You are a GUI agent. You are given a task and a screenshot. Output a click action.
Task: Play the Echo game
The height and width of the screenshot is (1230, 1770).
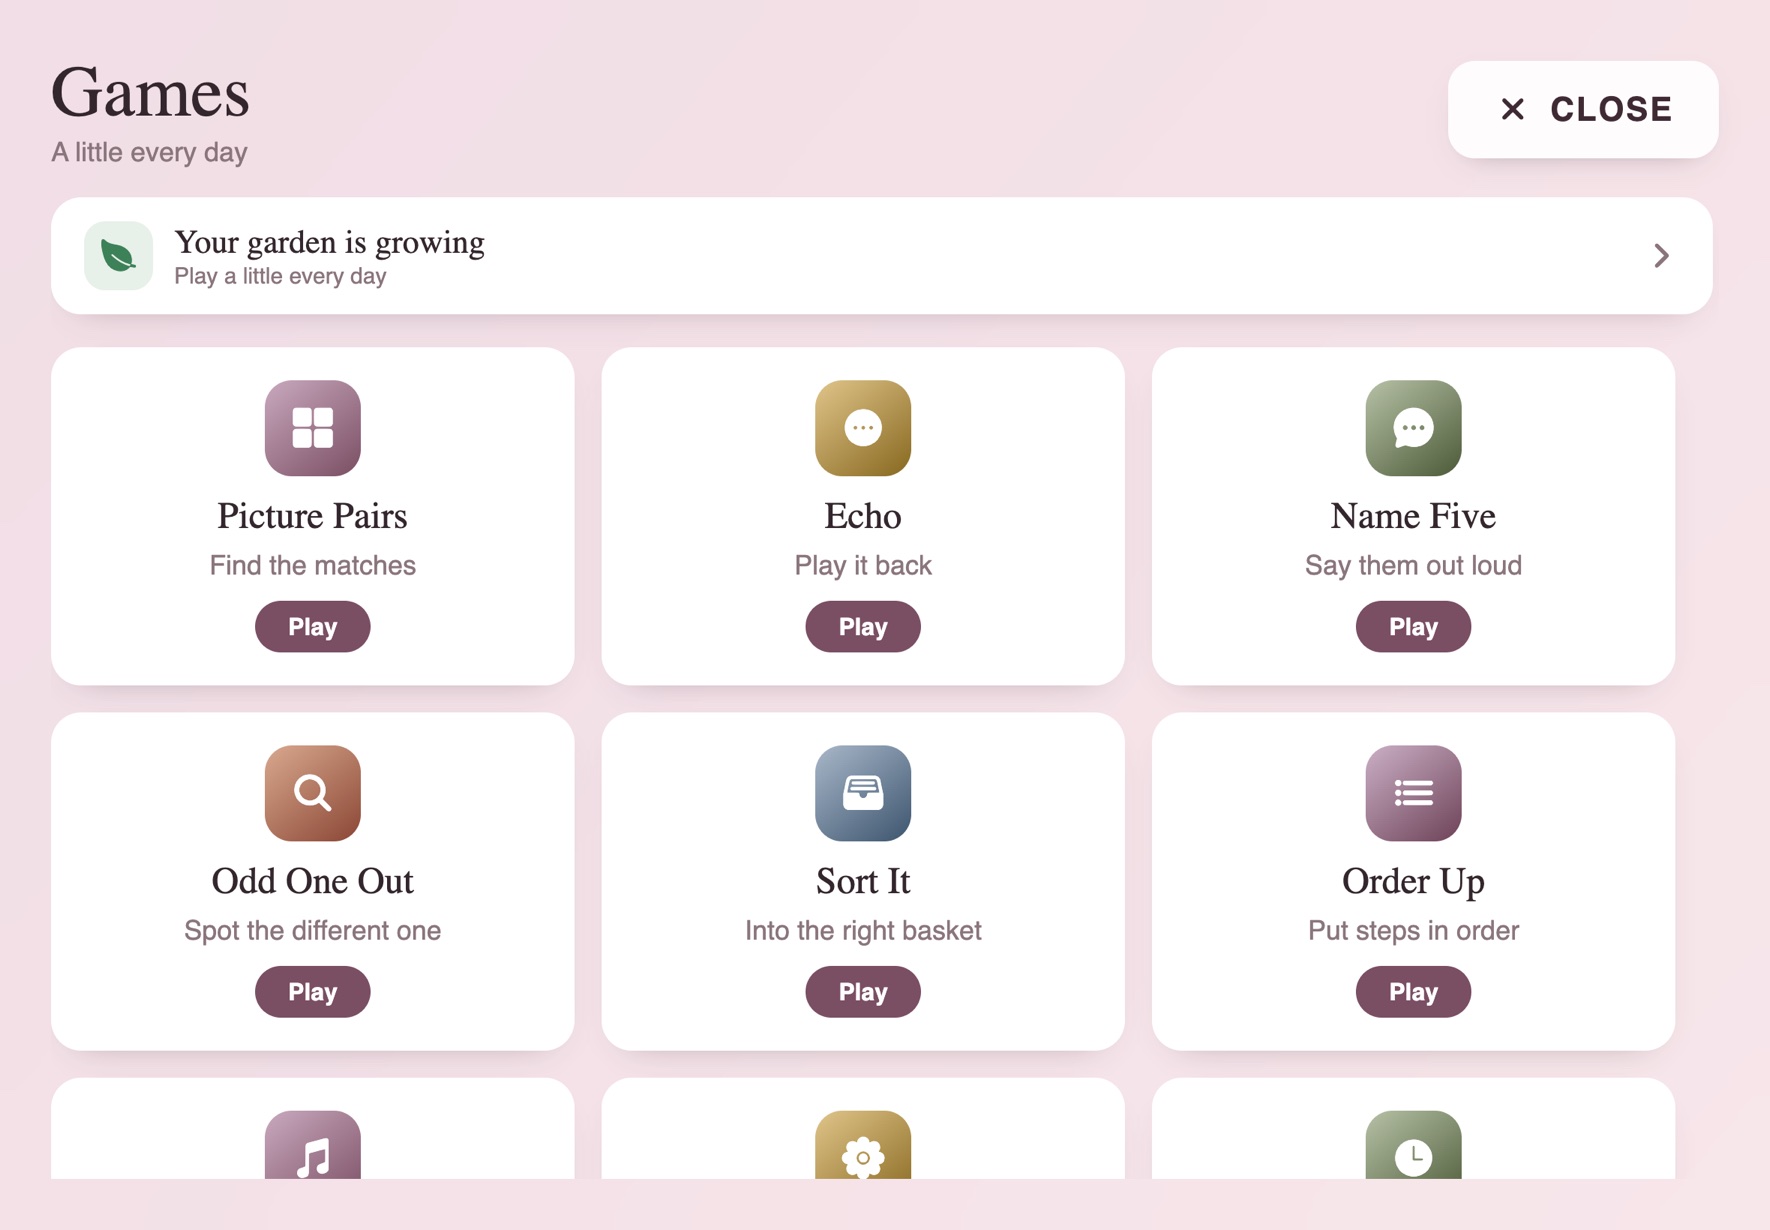[x=863, y=627]
